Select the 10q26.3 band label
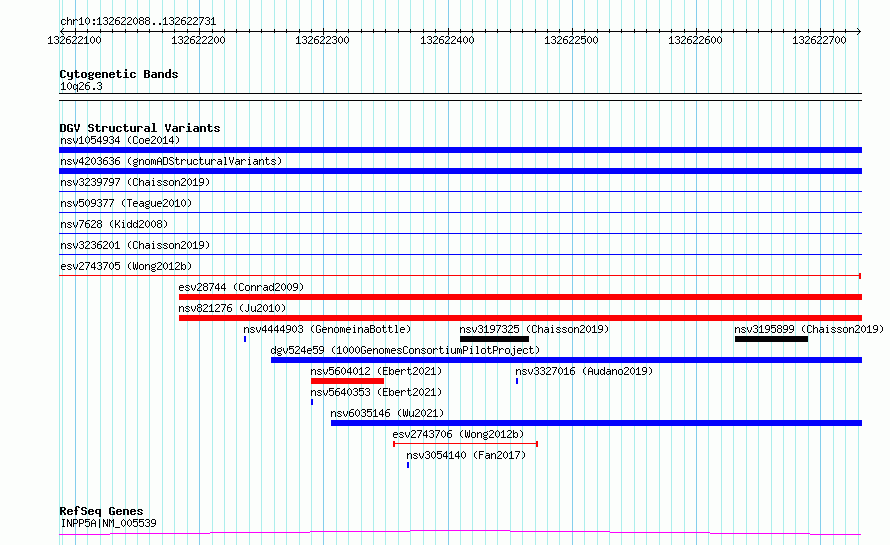 (x=81, y=86)
